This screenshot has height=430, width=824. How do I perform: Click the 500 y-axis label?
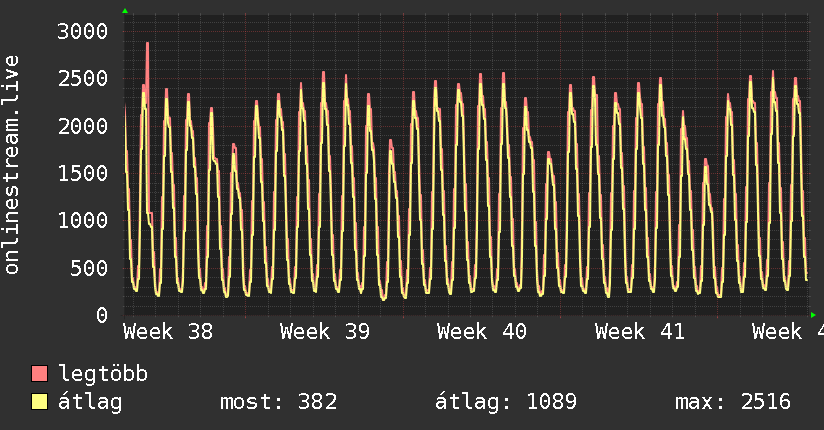click(x=89, y=268)
